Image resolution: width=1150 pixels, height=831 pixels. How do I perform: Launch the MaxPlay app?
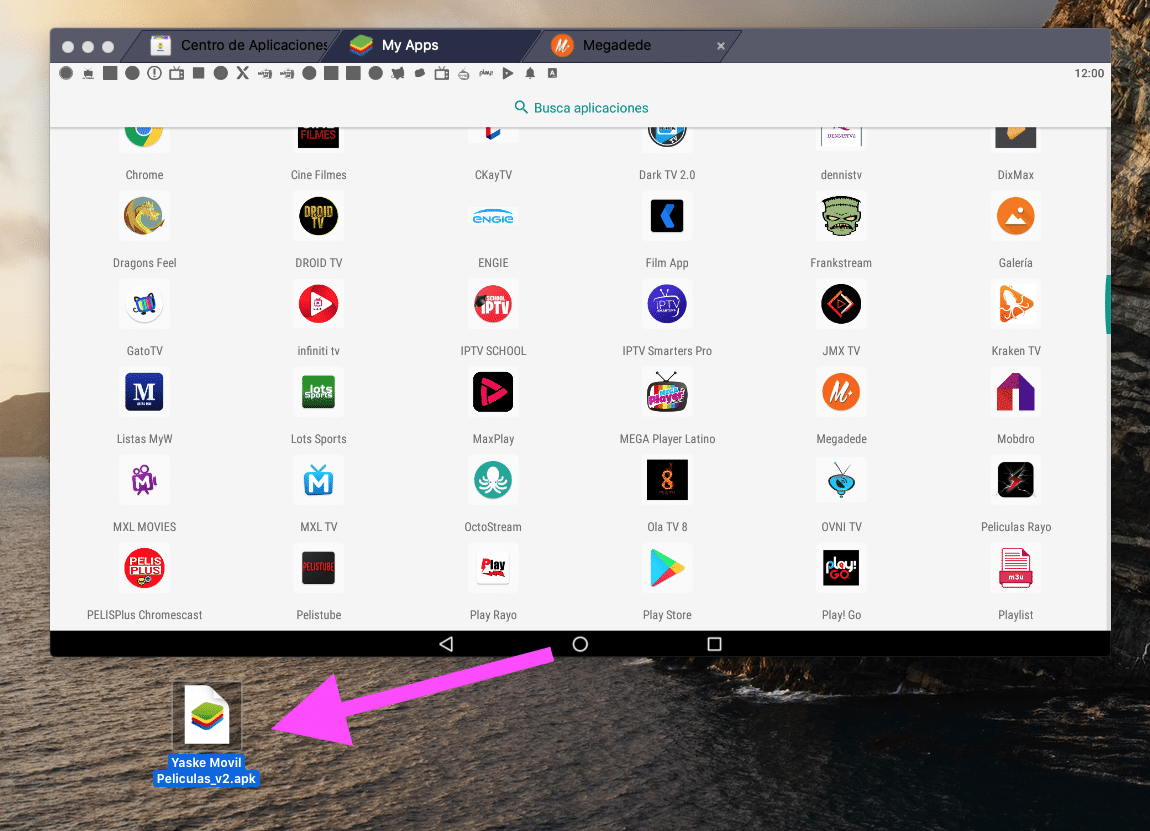point(492,392)
